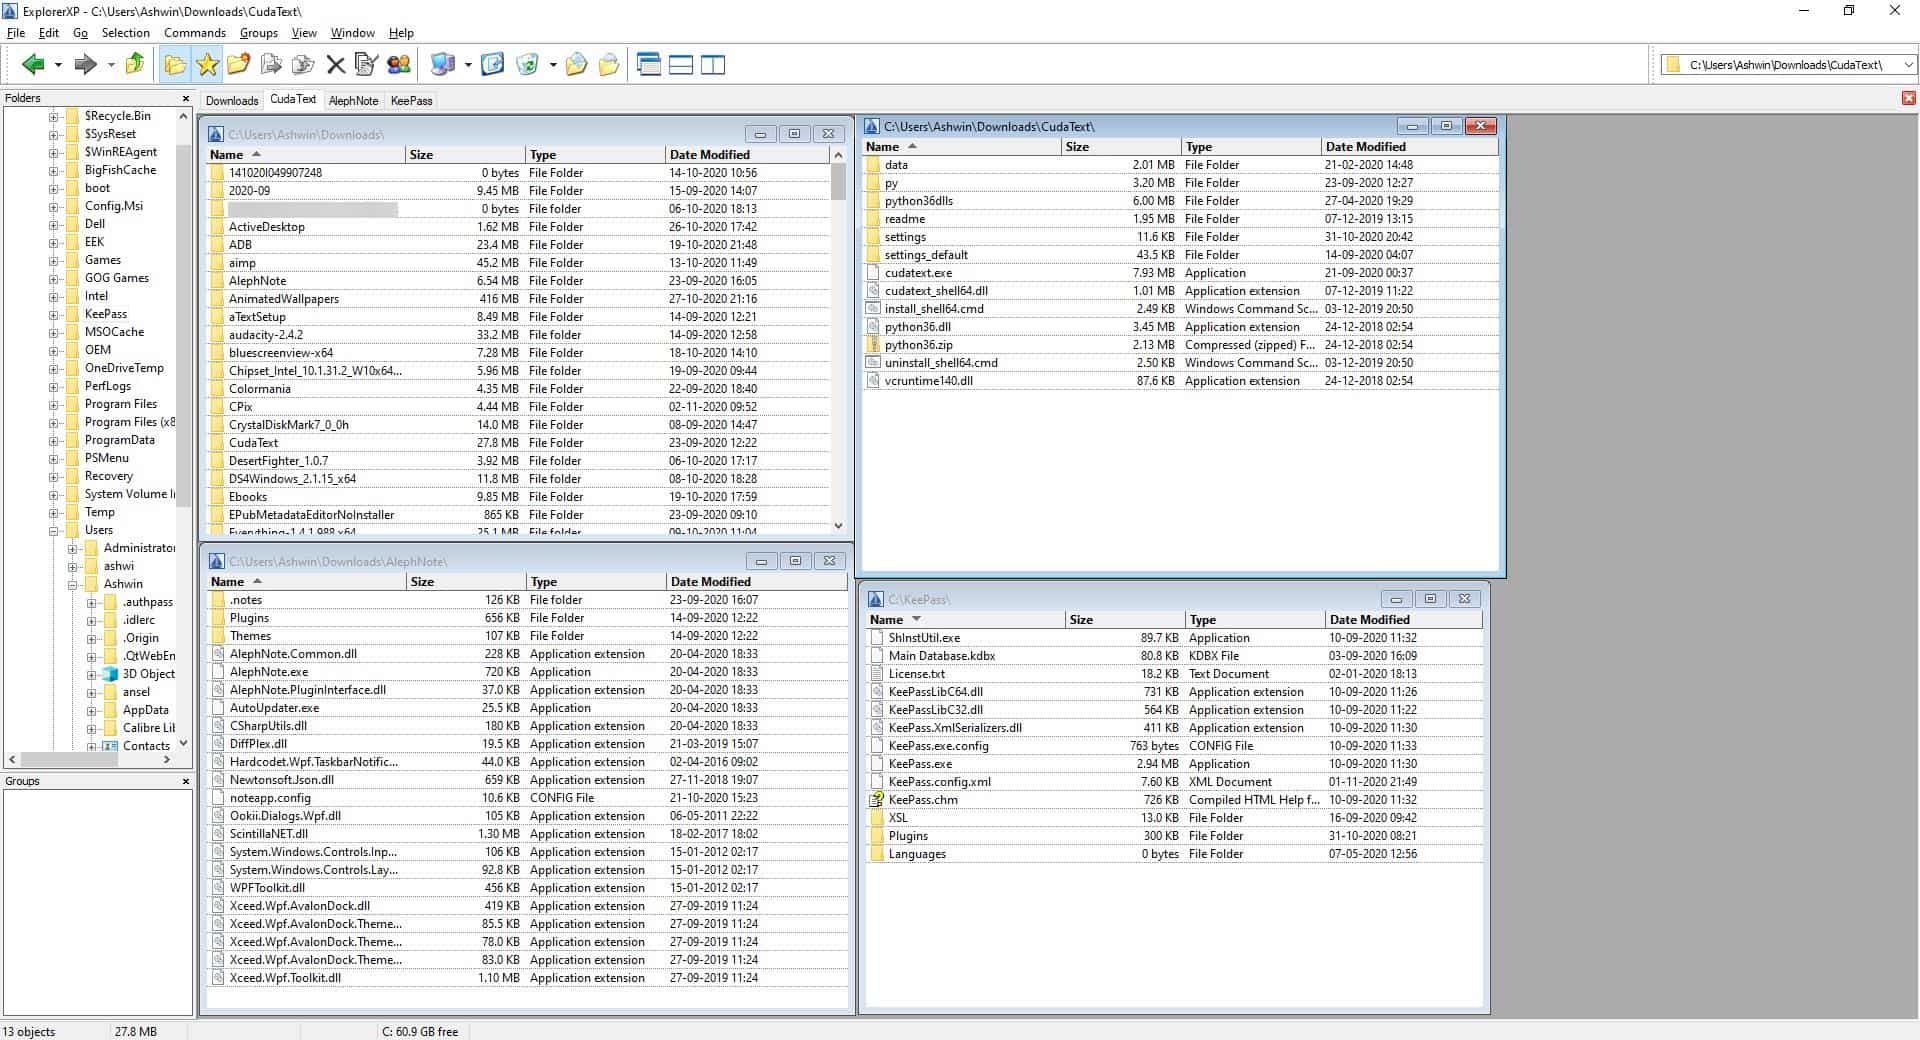Open the Back history dropdown arrow
Image resolution: width=1920 pixels, height=1040 pixels.
(x=58, y=65)
